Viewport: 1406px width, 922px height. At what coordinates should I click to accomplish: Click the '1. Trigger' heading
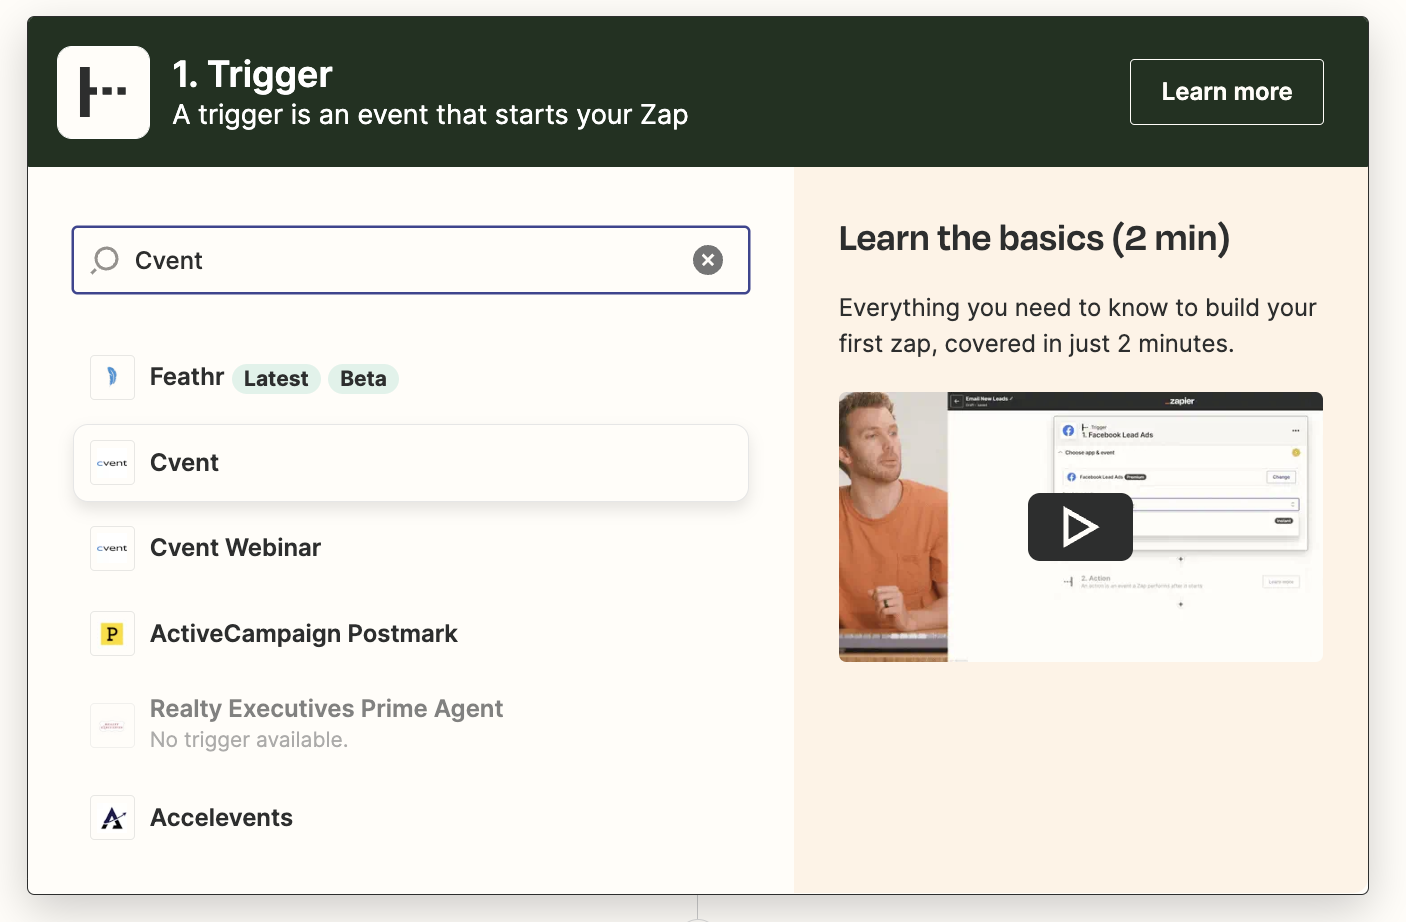[252, 74]
